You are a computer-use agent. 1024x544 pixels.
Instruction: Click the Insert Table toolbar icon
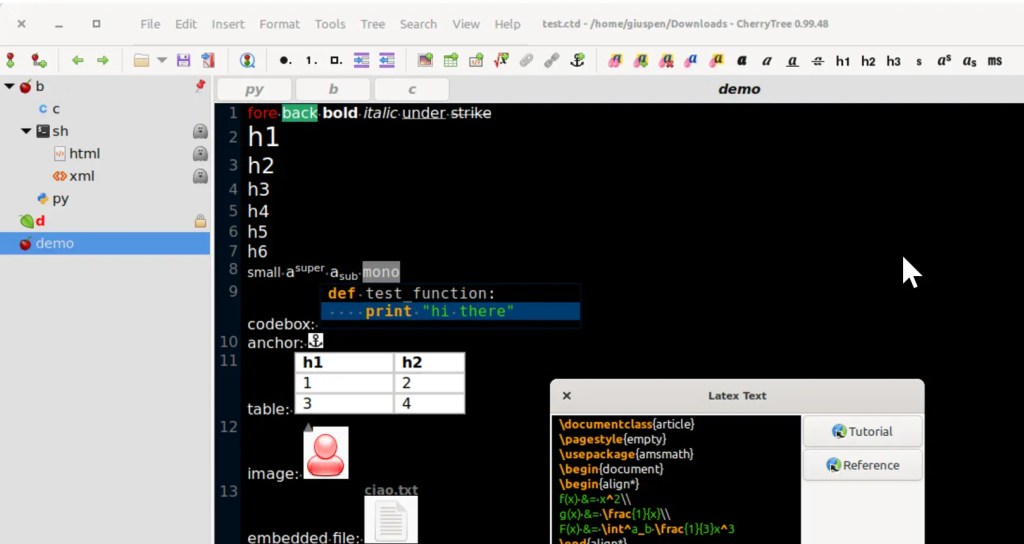(x=450, y=61)
